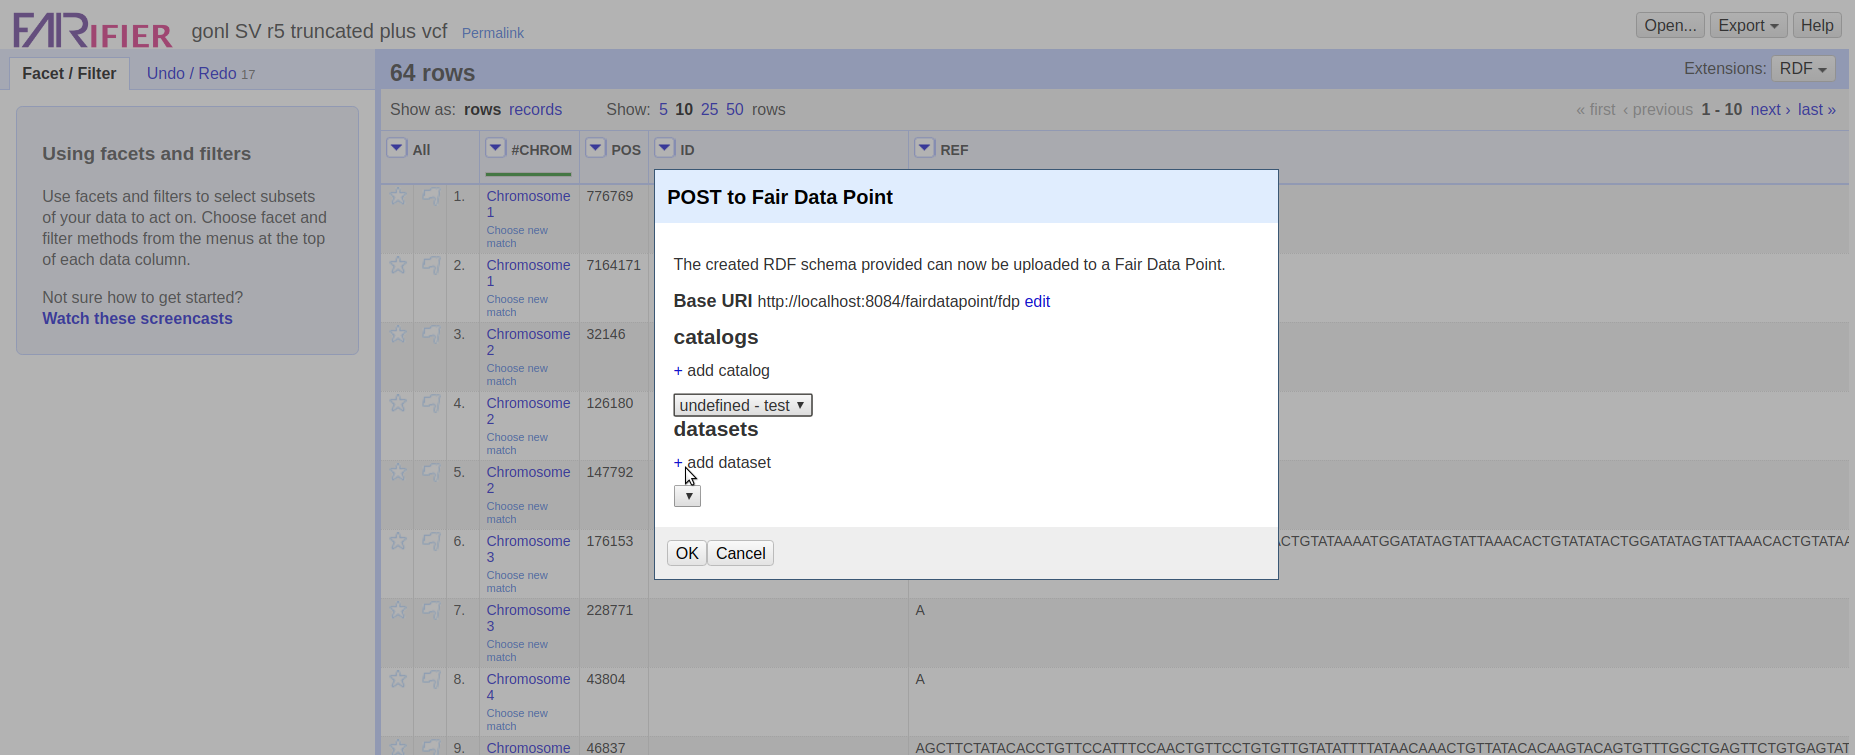Confirm dialog with OK button
Image resolution: width=1855 pixels, height=755 pixels.
click(x=687, y=553)
